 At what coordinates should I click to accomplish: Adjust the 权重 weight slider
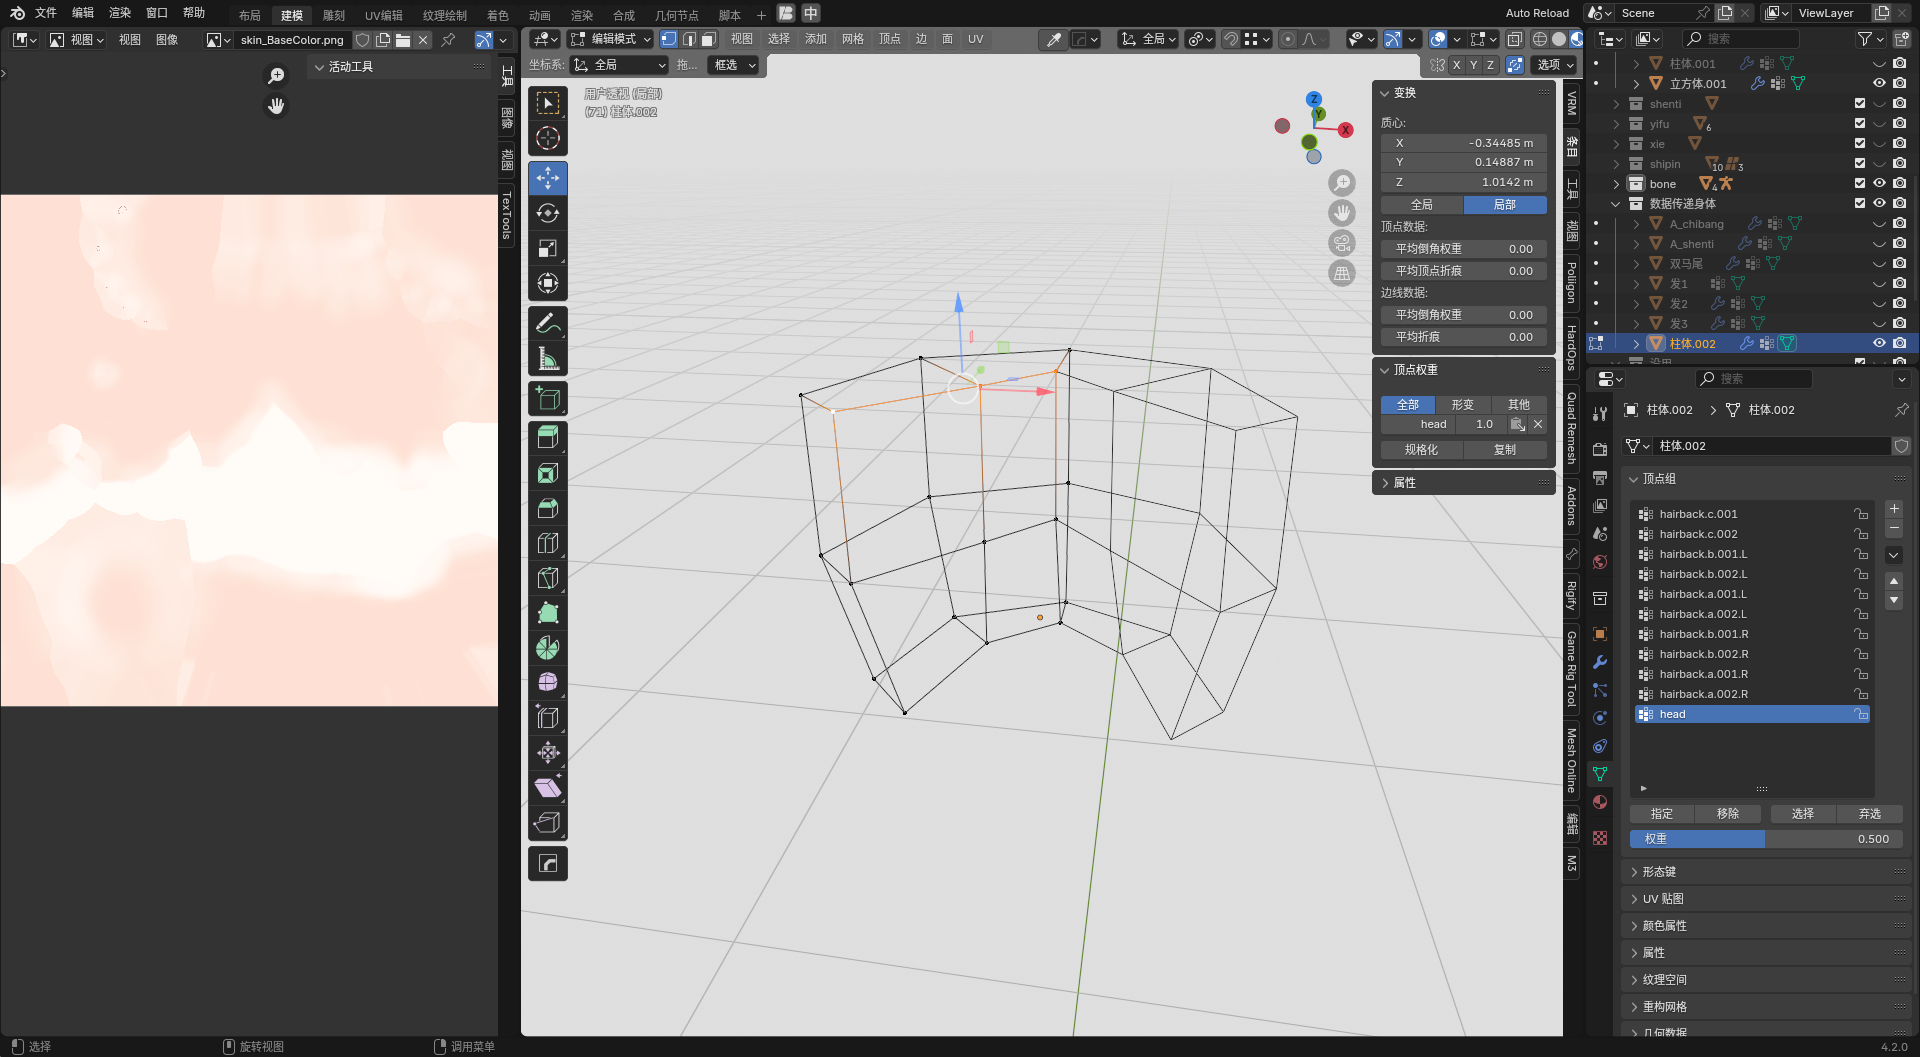tap(1765, 839)
